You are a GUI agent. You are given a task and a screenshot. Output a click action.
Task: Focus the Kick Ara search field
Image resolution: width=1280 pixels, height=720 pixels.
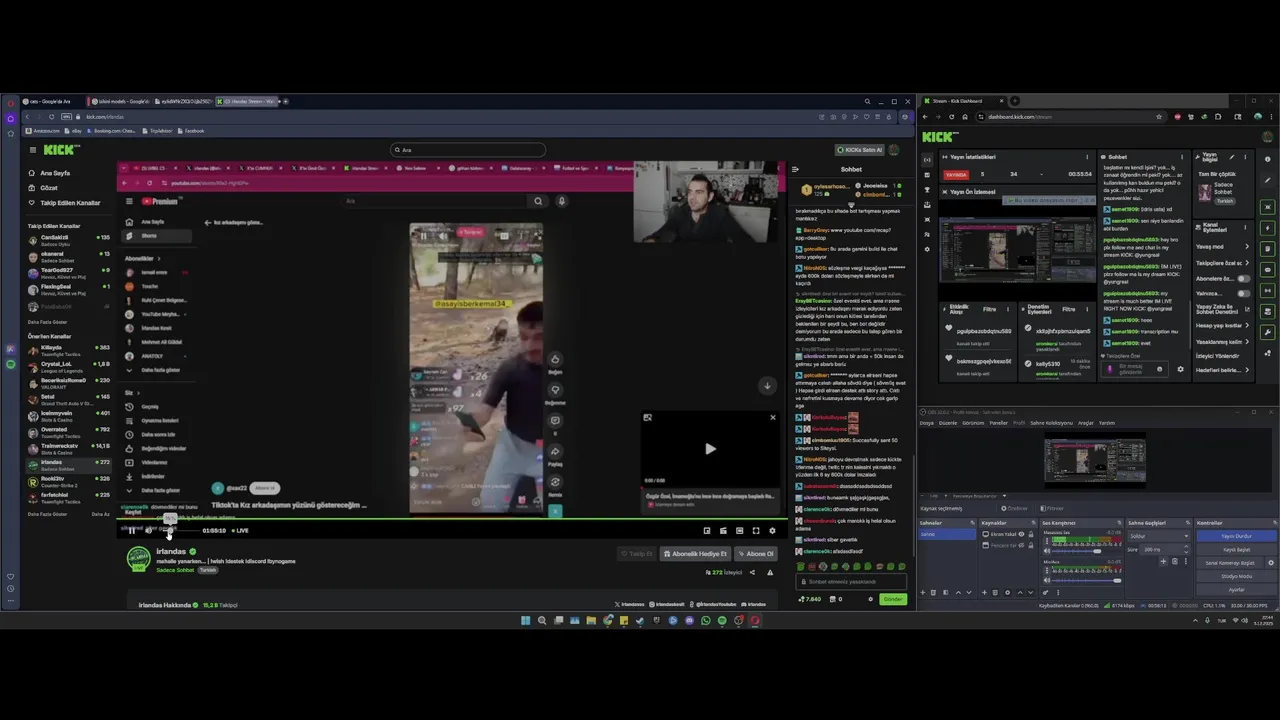(468, 150)
